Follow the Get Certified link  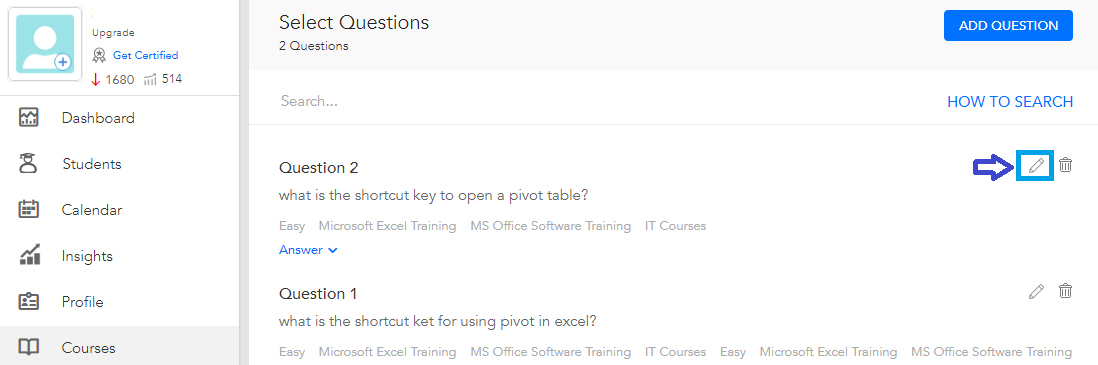pyautogui.click(x=146, y=55)
